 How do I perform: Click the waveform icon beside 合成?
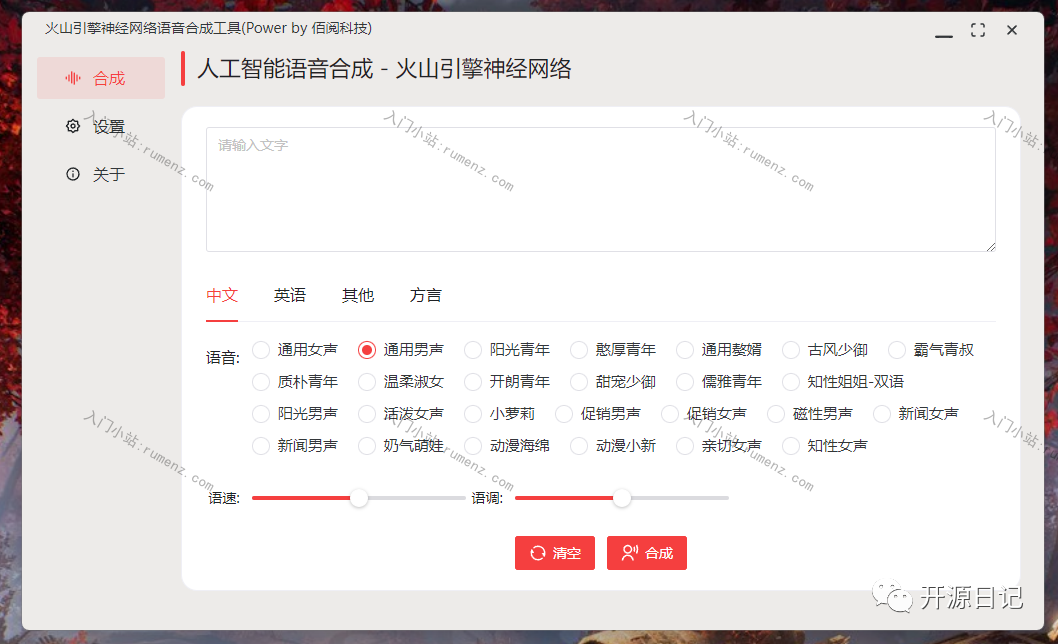pos(73,78)
